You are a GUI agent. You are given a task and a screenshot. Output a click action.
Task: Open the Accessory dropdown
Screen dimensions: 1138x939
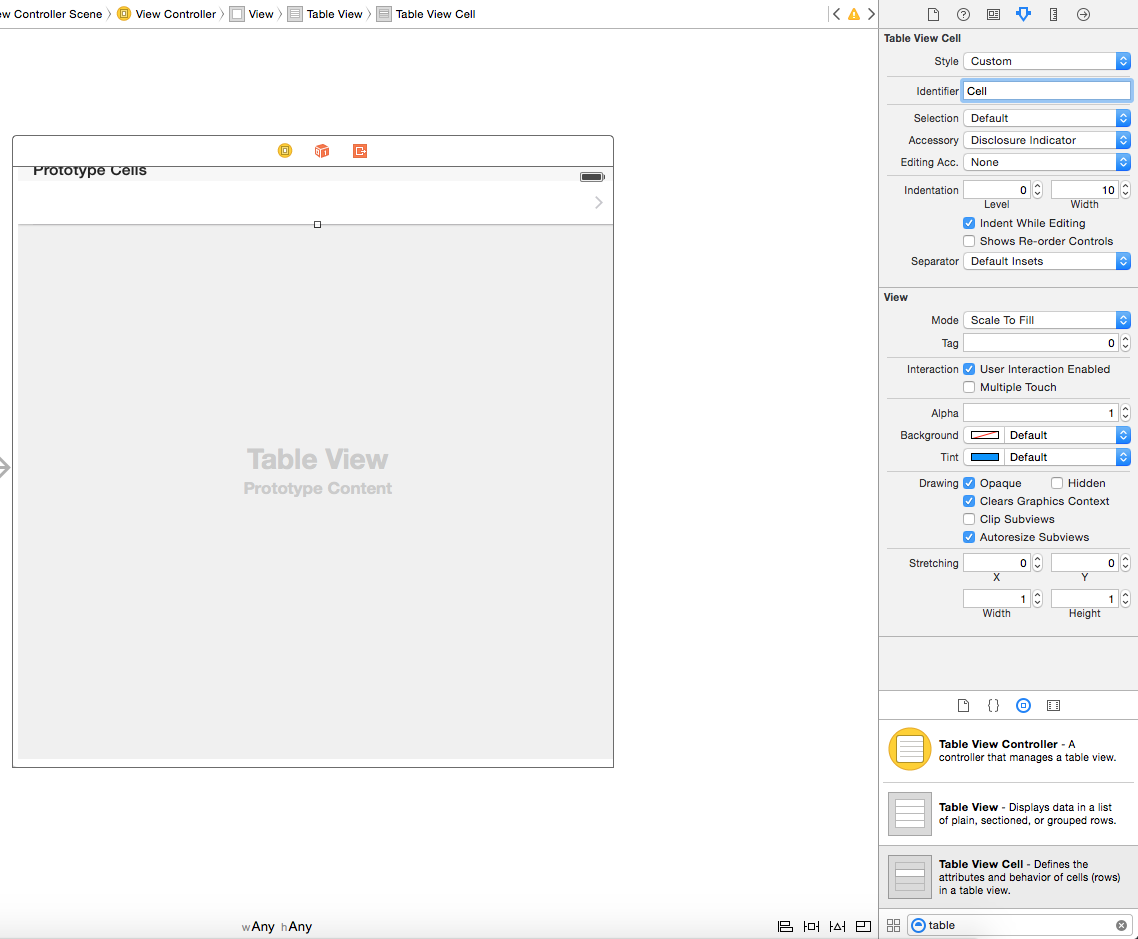point(1046,140)
